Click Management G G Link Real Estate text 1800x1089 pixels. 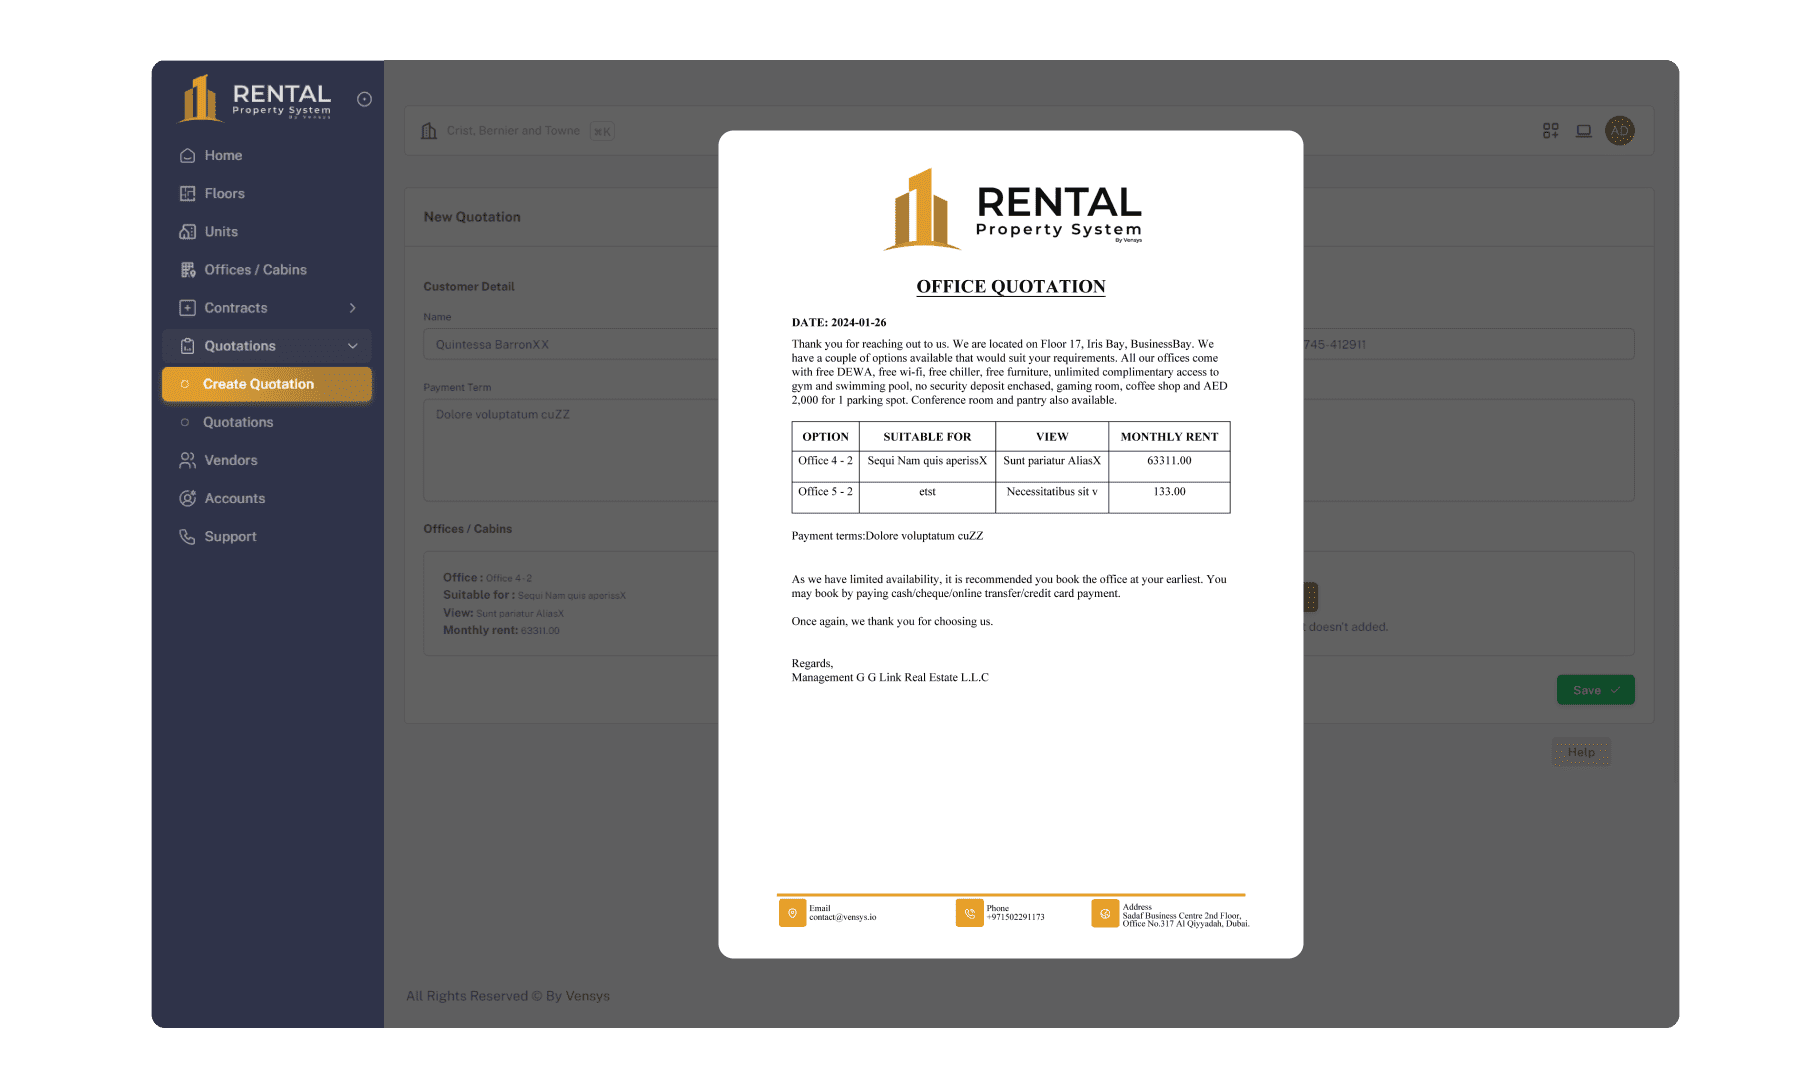click(x=890, y=678)
